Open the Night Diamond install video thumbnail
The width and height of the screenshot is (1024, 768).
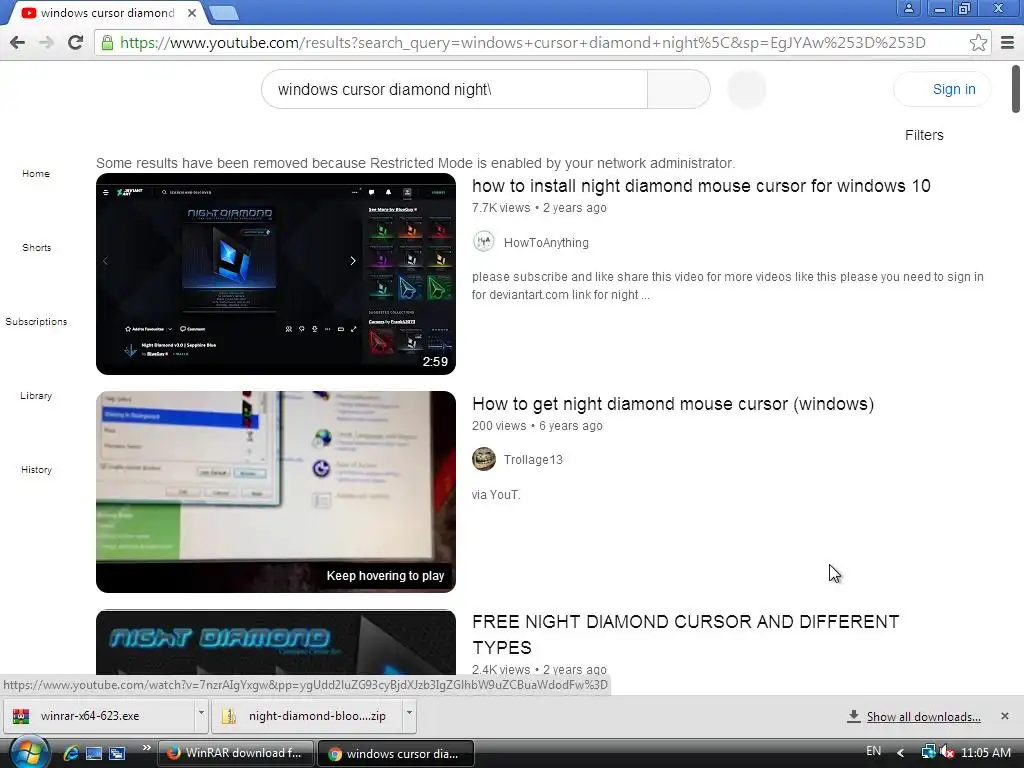(x=276, y=274)
